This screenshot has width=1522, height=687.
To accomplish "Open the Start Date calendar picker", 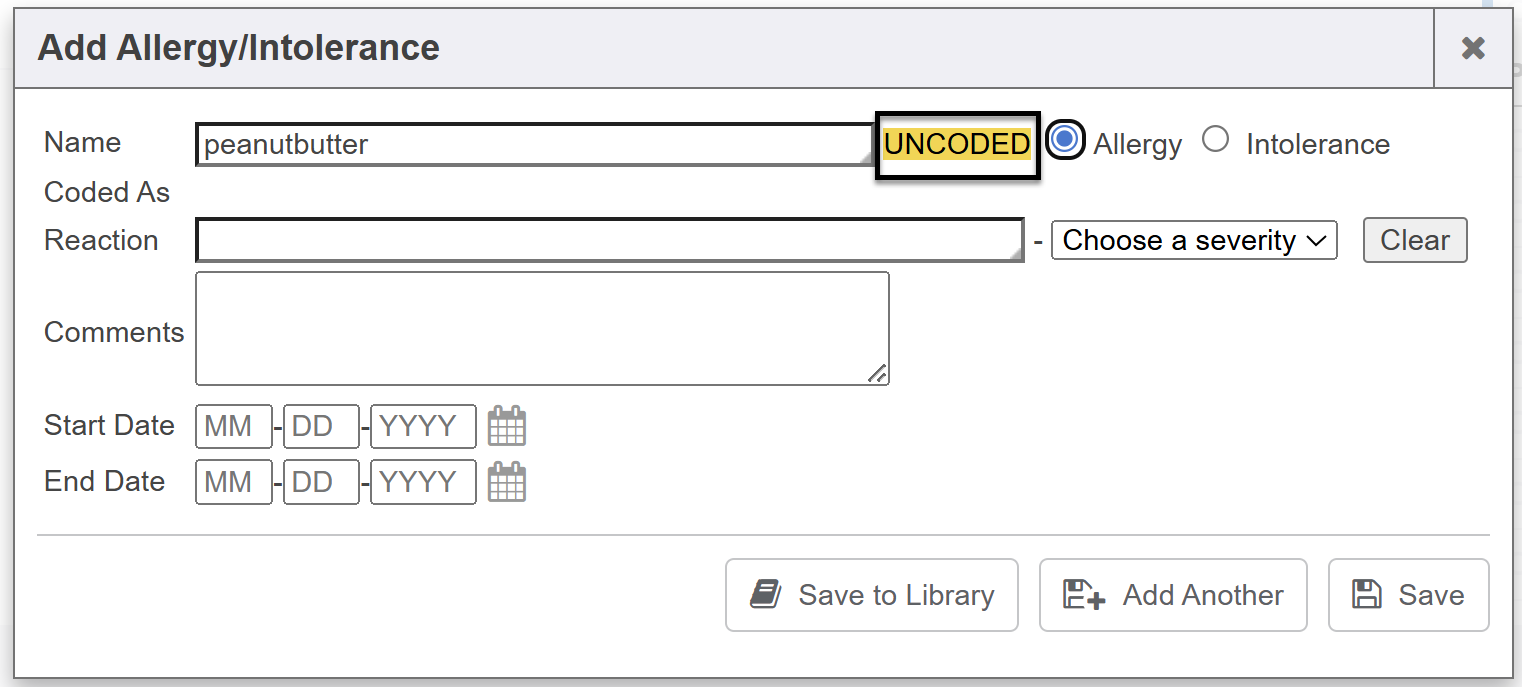I will [x=506, y=426].
